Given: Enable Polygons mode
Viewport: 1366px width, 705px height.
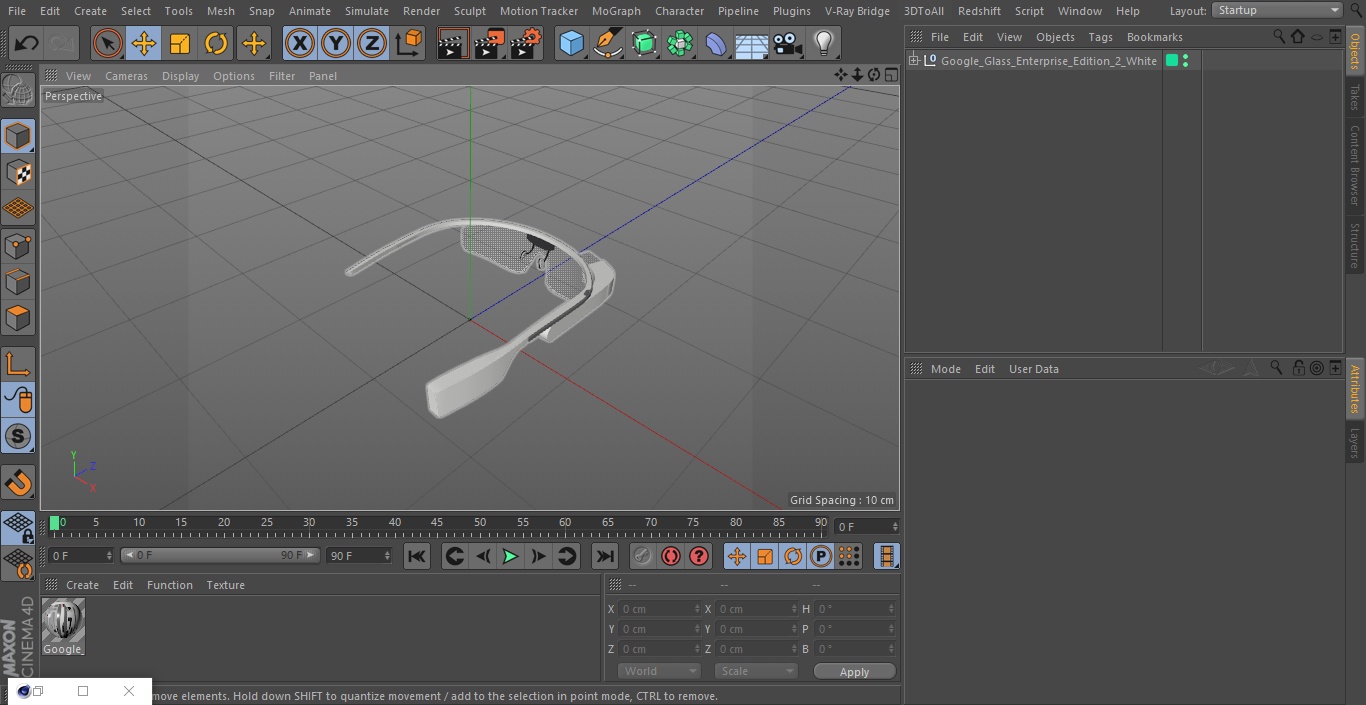Looking at the screenshot, I should coord(18,318).
